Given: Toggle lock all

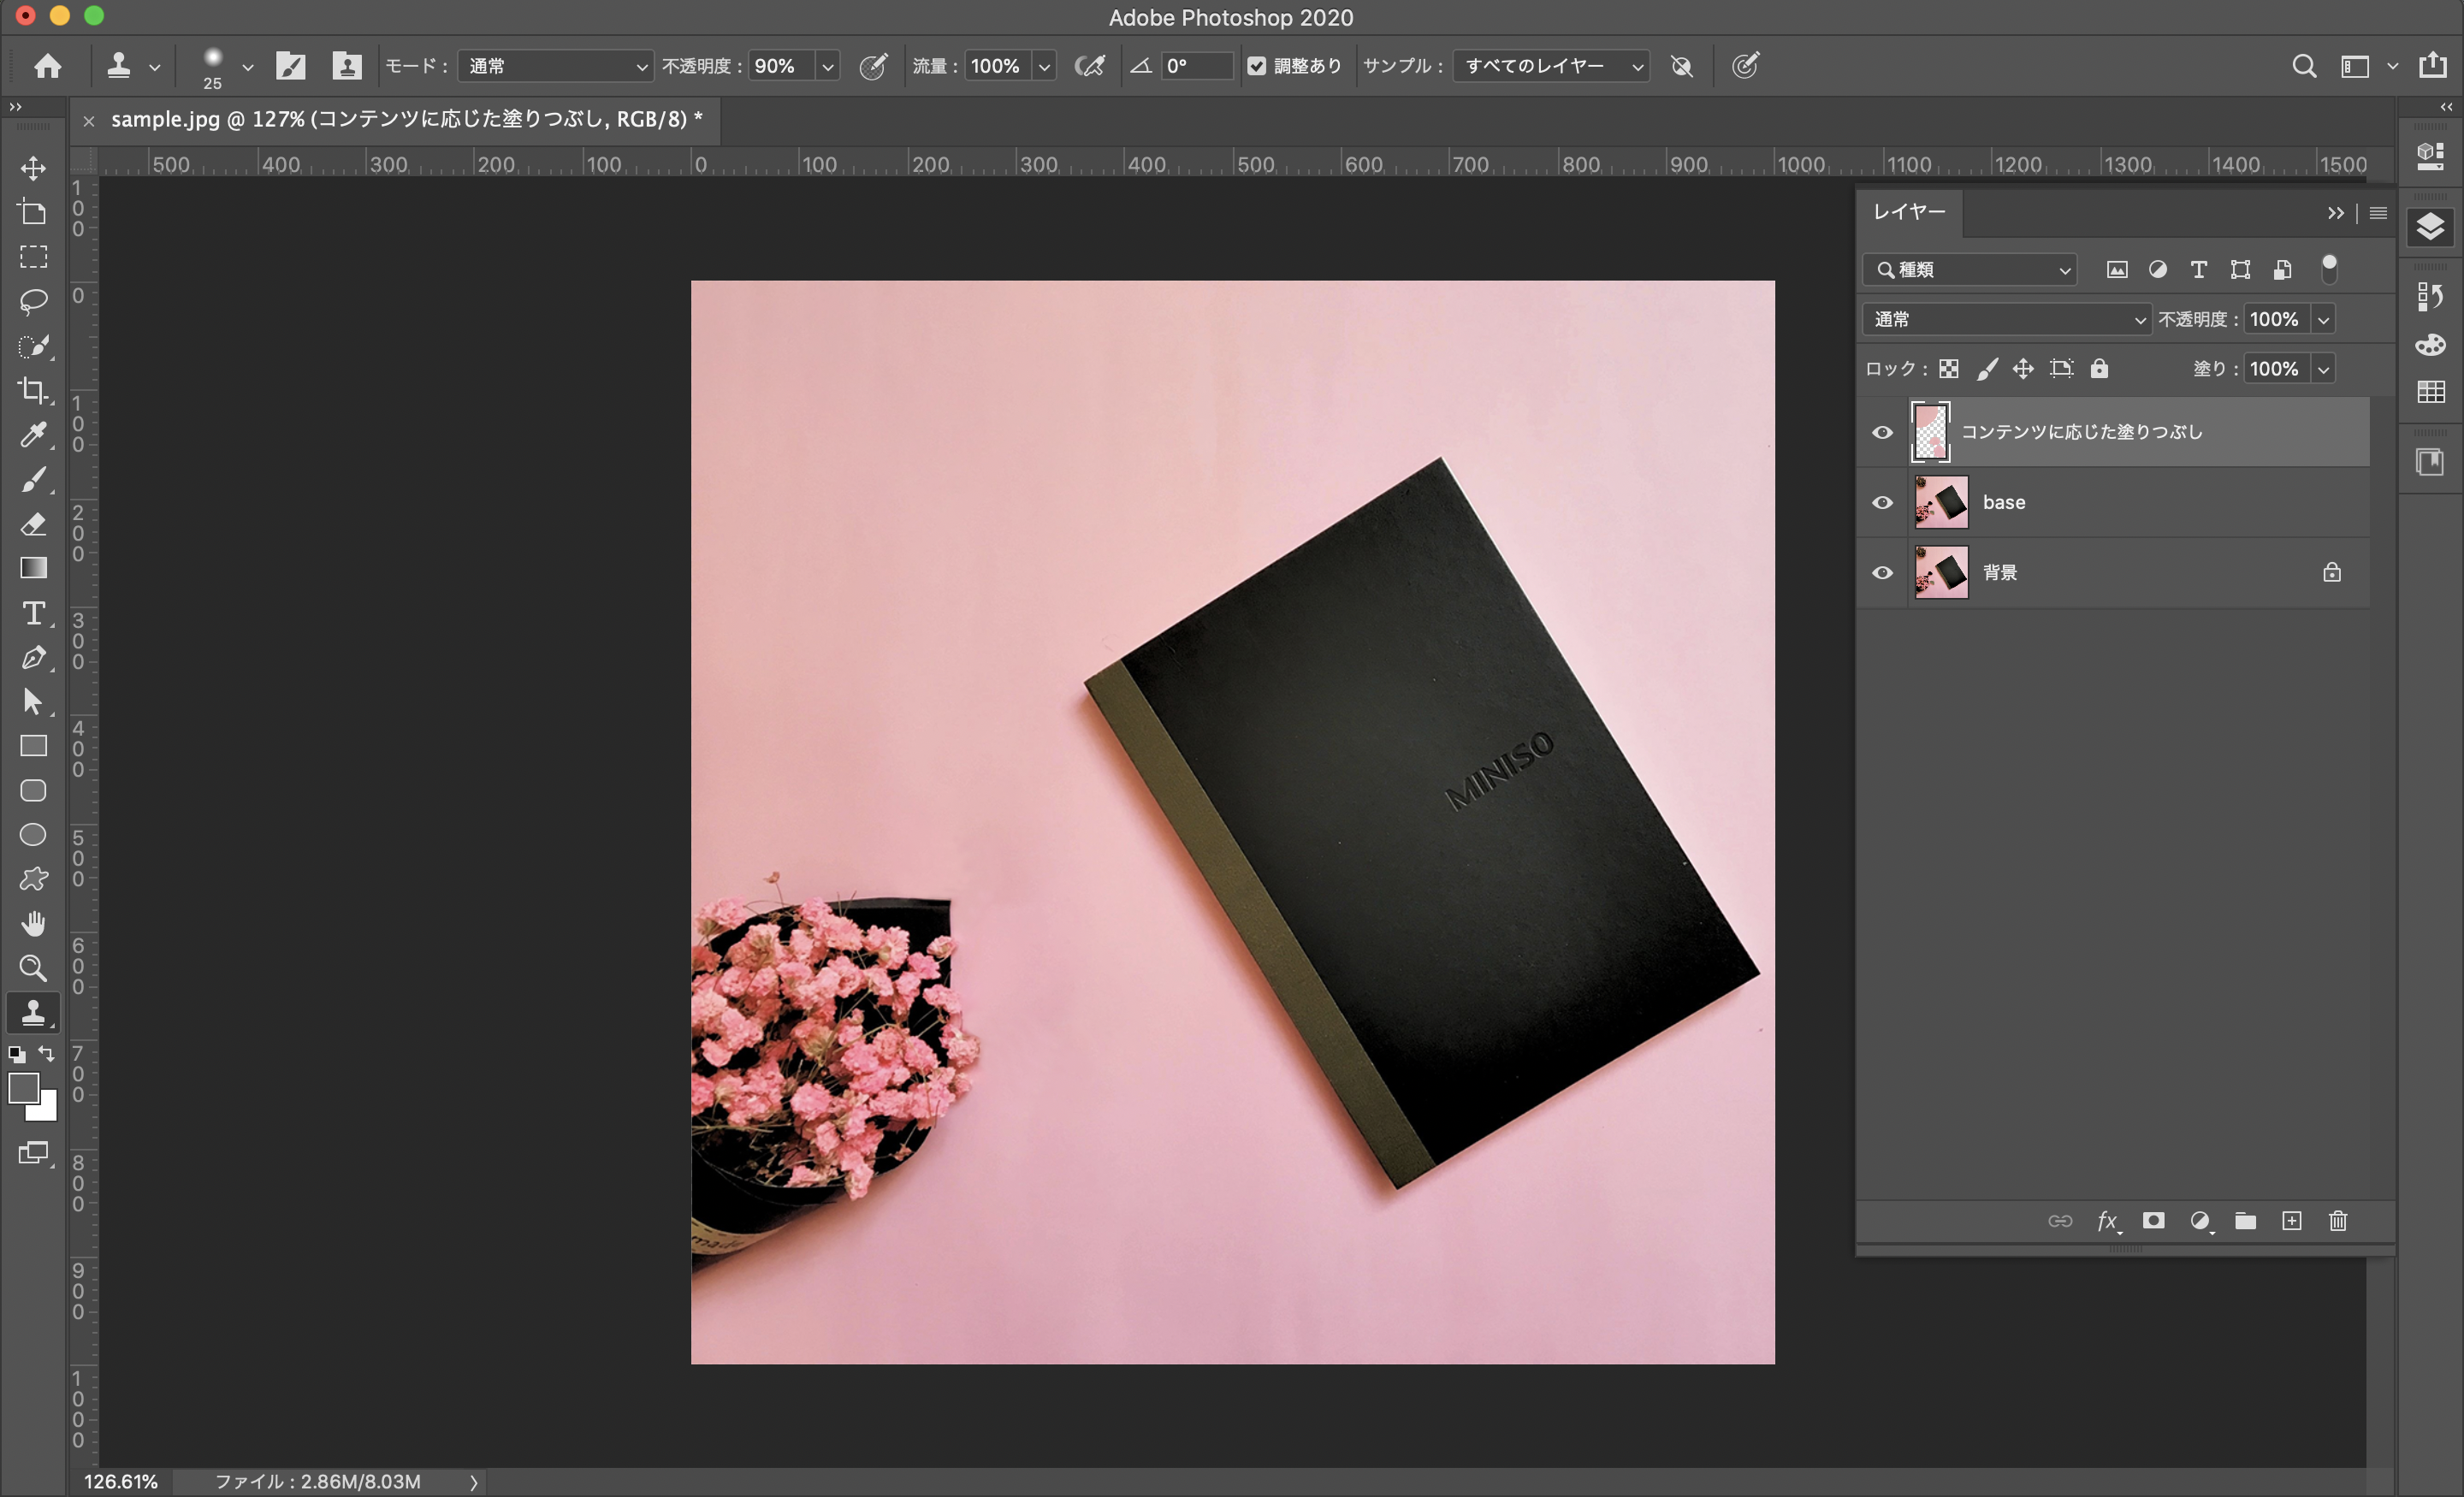Looking at the screenshot, I should click(2099, 369).
